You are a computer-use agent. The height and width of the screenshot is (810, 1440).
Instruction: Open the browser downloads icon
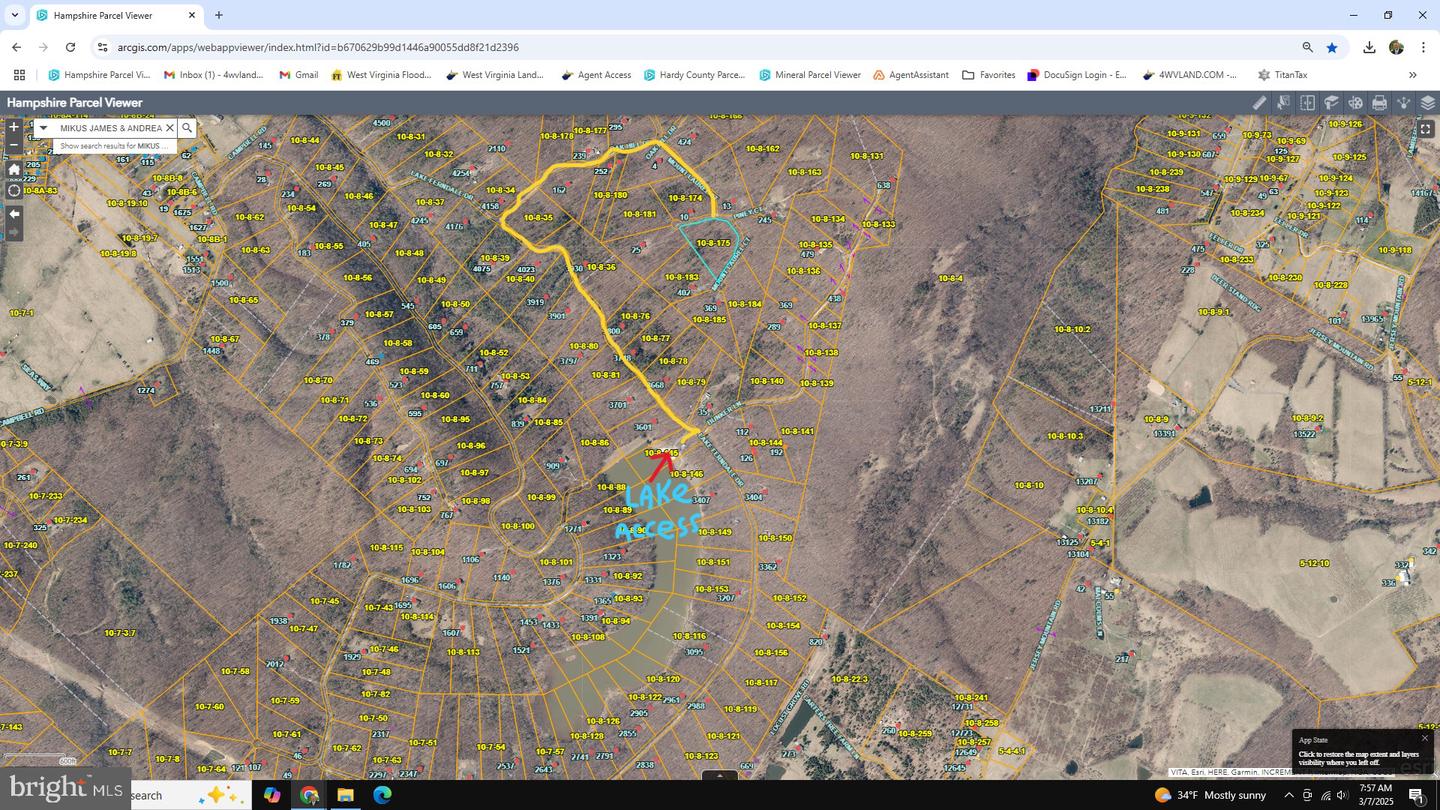pos(1369,47)
